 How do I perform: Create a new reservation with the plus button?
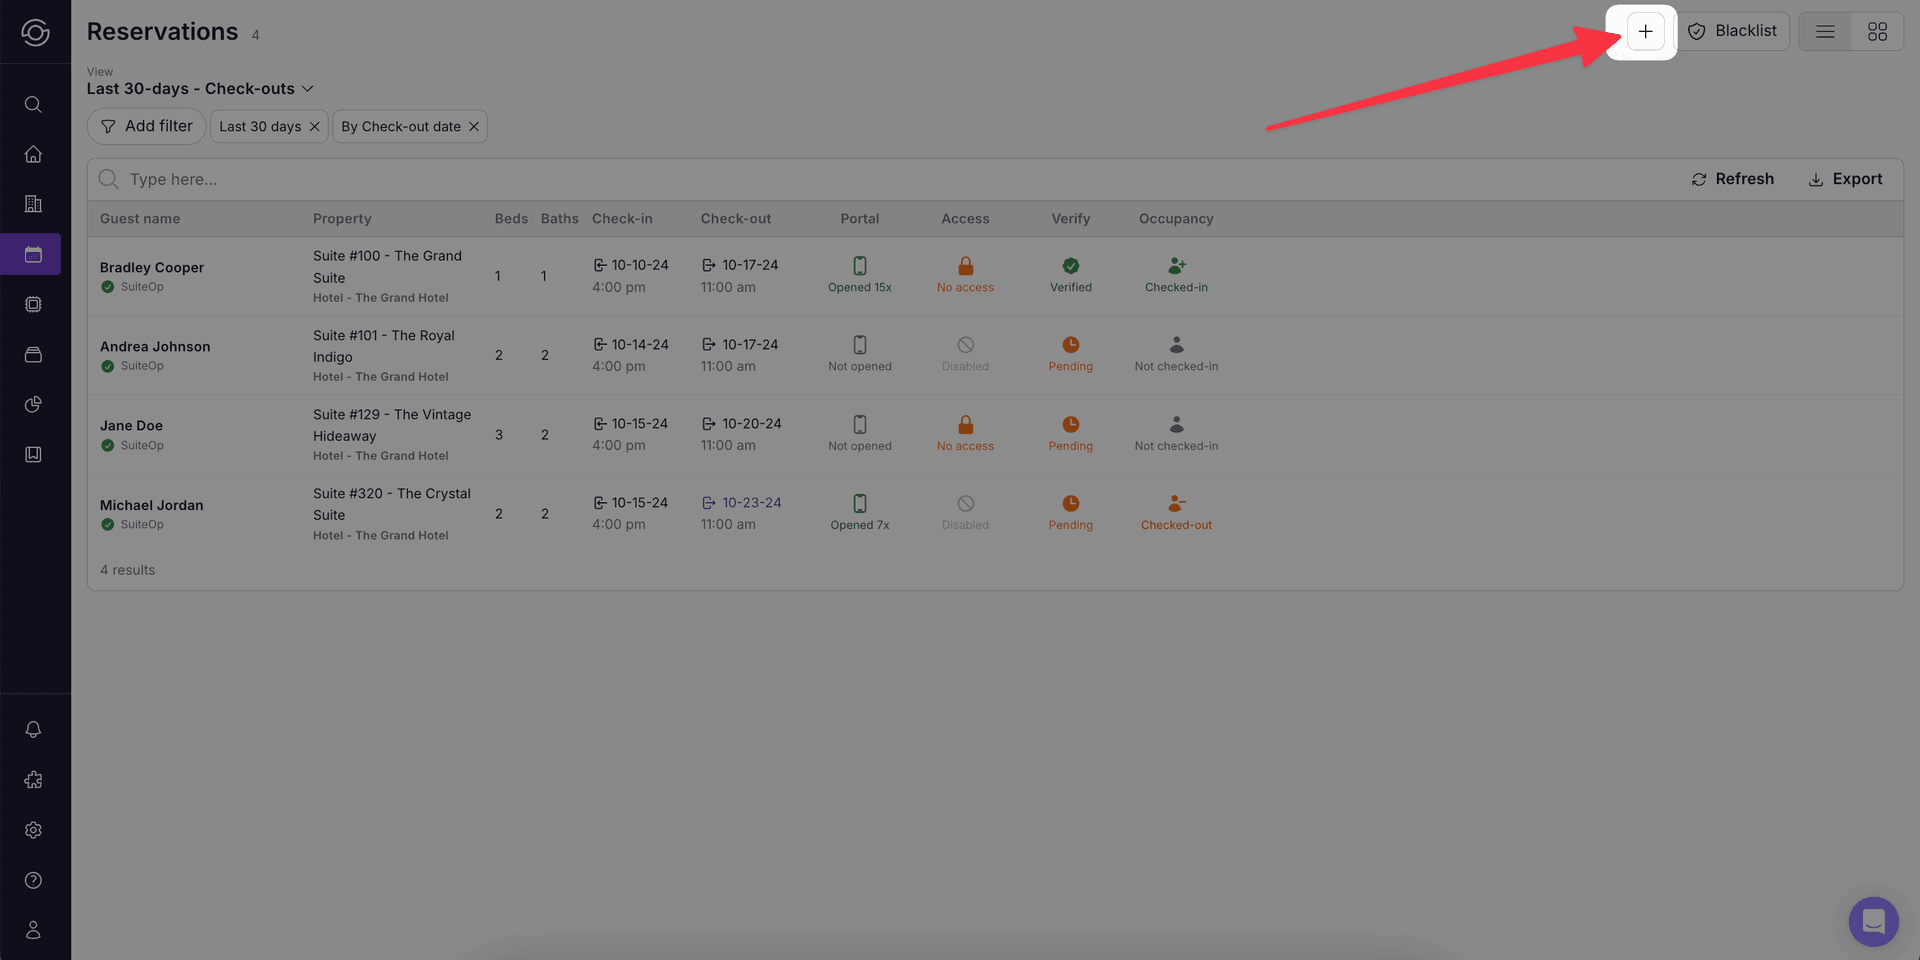point(1644,31)
